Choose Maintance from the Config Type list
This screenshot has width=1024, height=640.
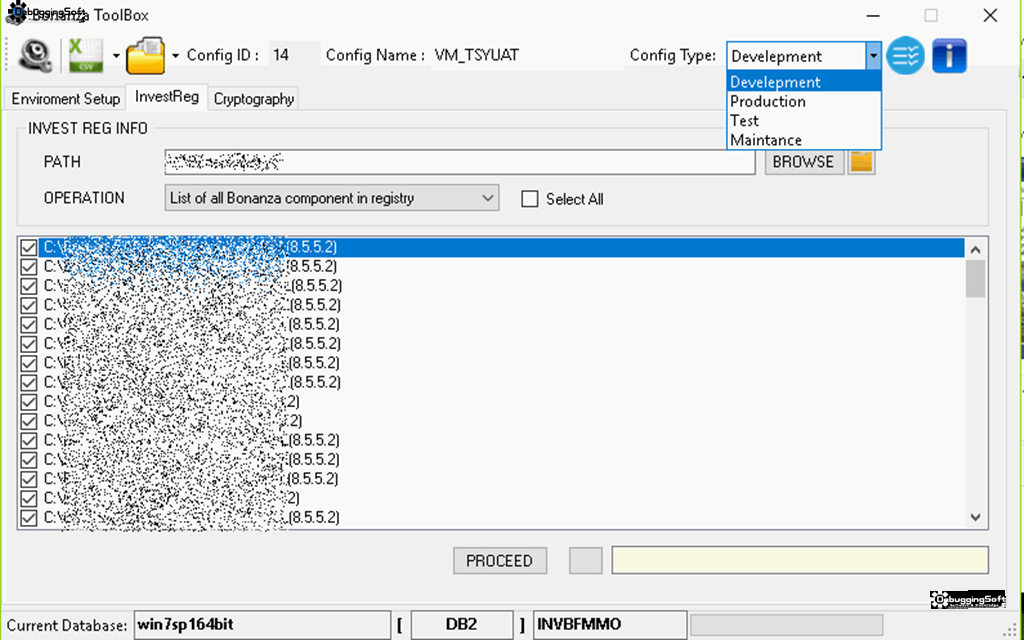click(804, 140)
